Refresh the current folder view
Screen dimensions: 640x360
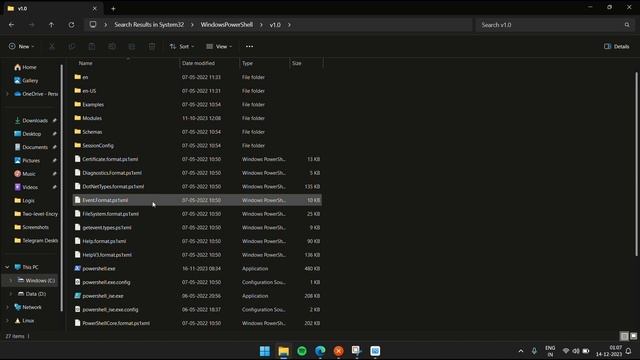pyautogui.click(x=71, y=25)
